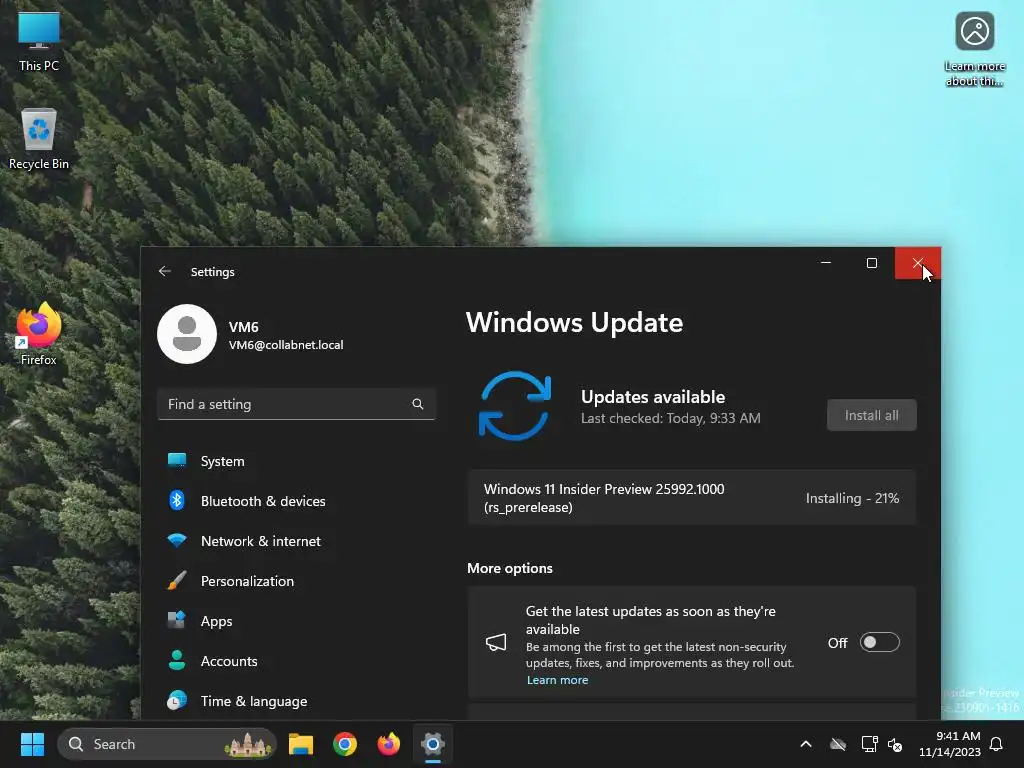Click the Install all button
This screenshot has height=768, width=1024.
click(871, 415)
